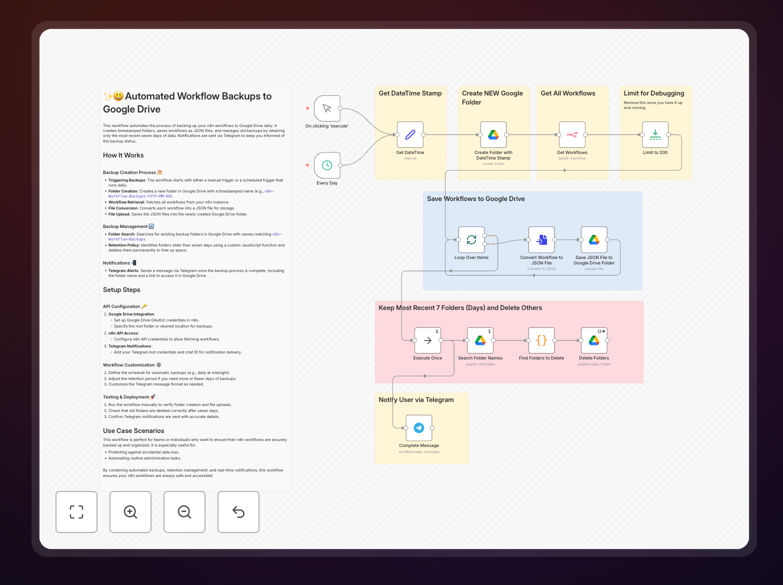The image size is (783, 585).
Task: Select Save JSON File to Google Drive node
Action: point(594,240)
